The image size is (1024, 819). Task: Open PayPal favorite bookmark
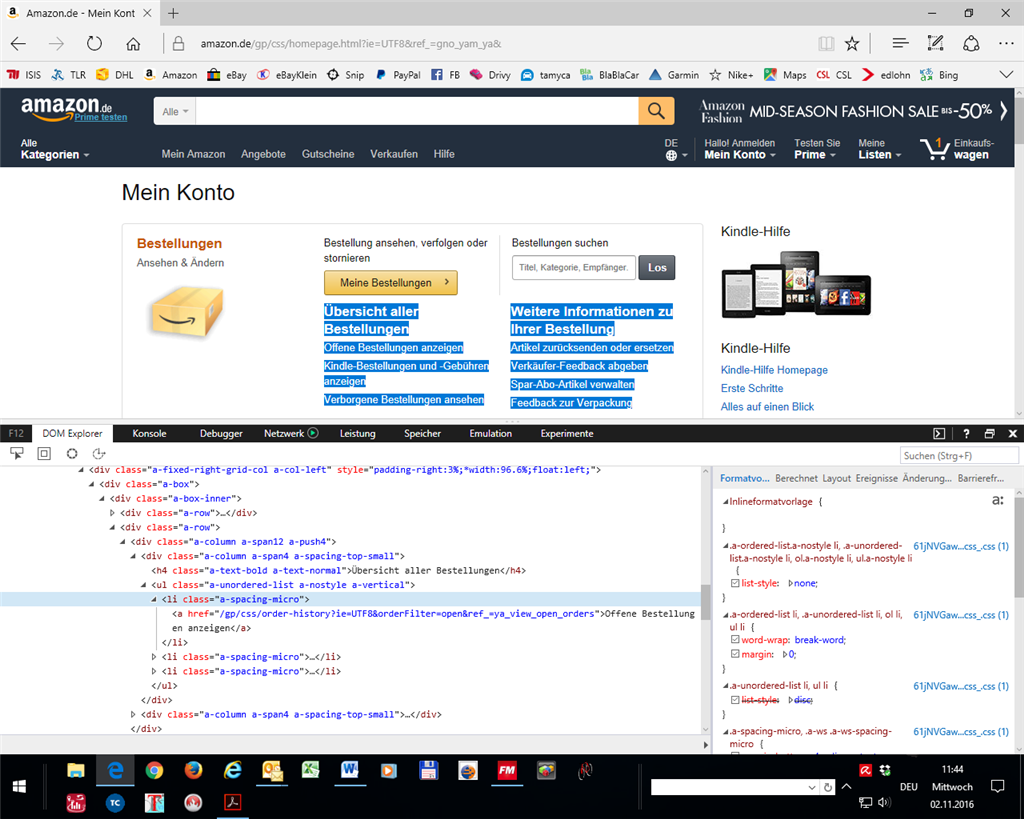[398, 75]
